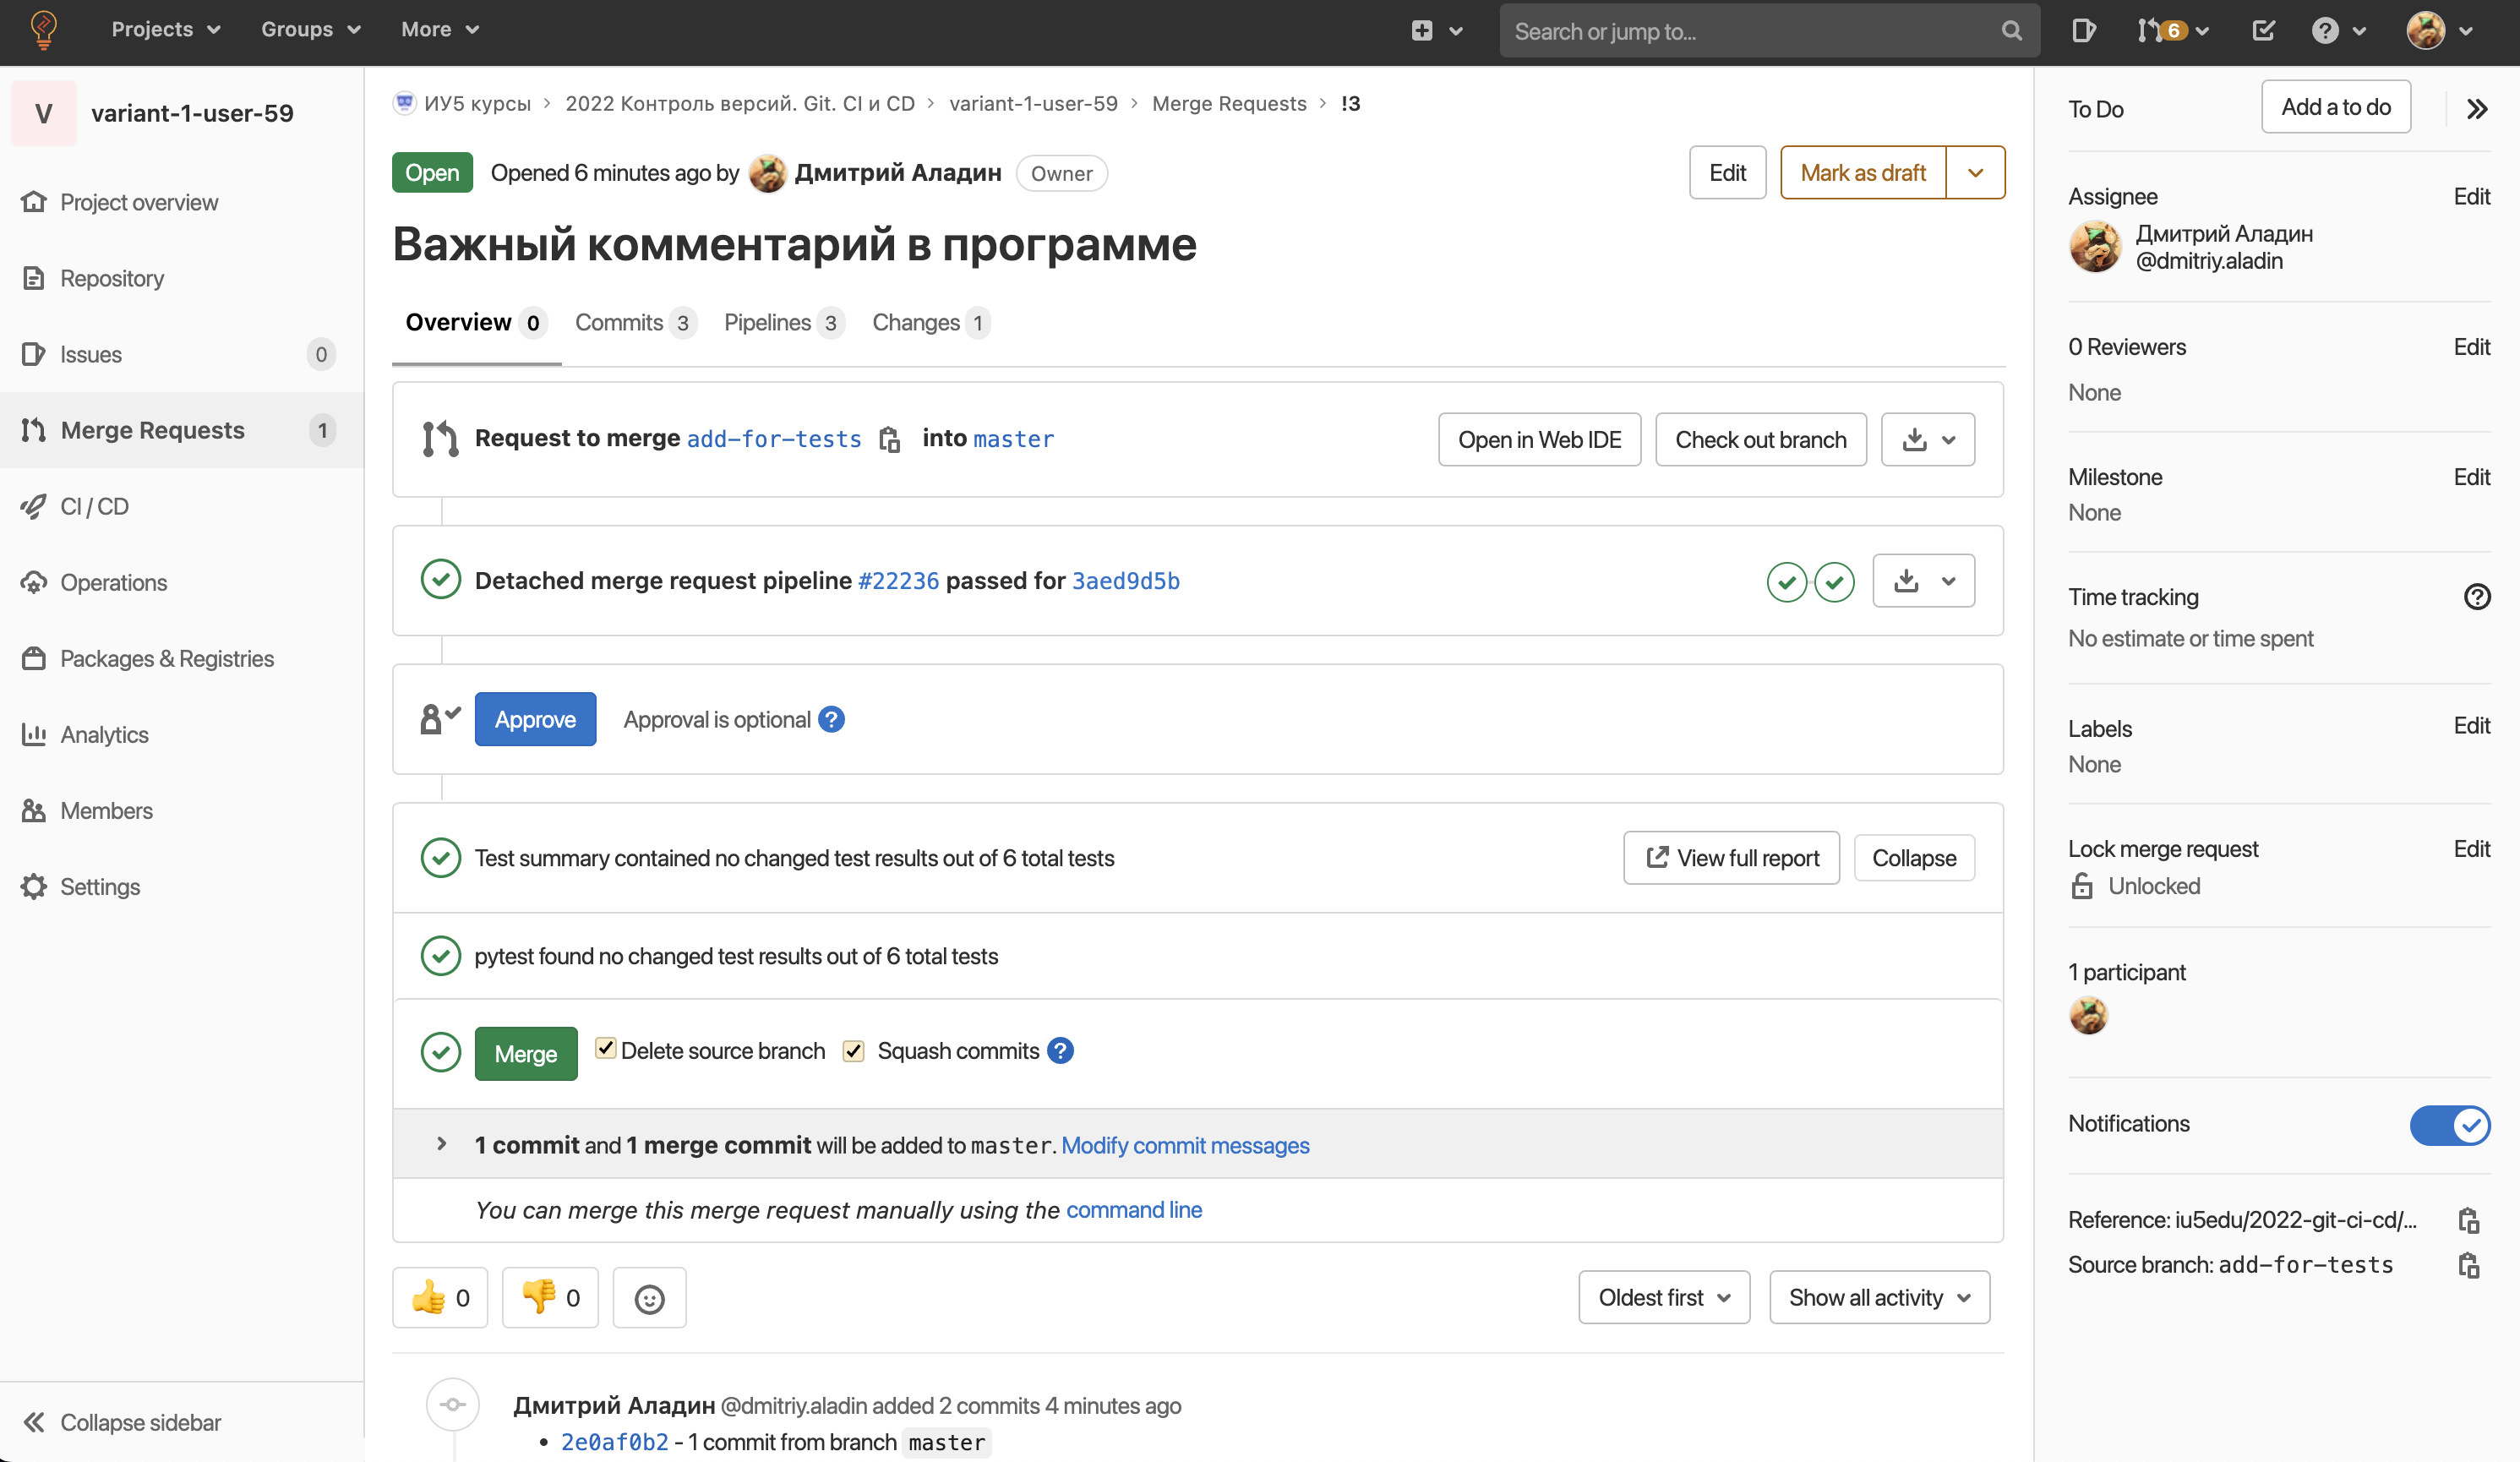Image resolution: width=2520 pixels, height=1462 pixels.
Task: Click the Approve button
Action: point(535,719)
